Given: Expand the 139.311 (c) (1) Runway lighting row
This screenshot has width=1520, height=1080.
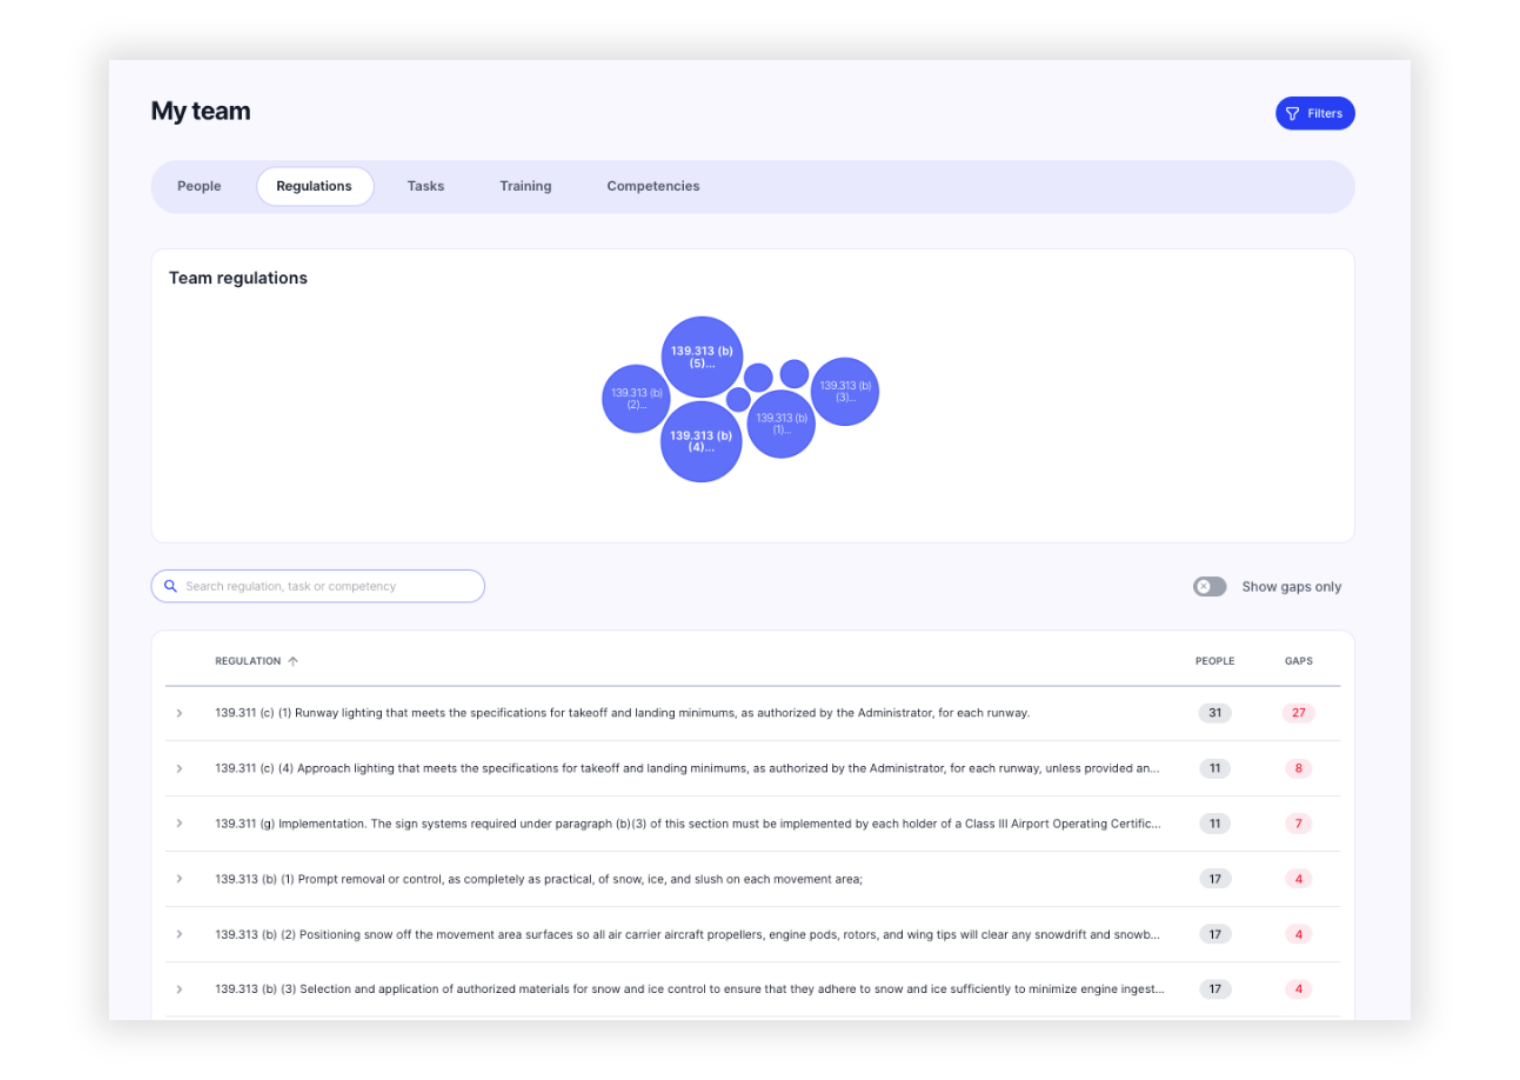Looking at the screenshot, I should pyautogui.click(x=179, y=713).
